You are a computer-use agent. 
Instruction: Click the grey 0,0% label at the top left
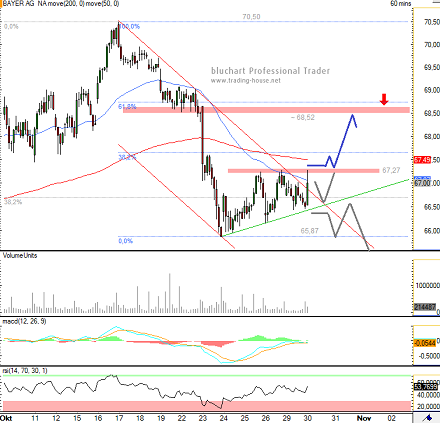coord(11,26)
